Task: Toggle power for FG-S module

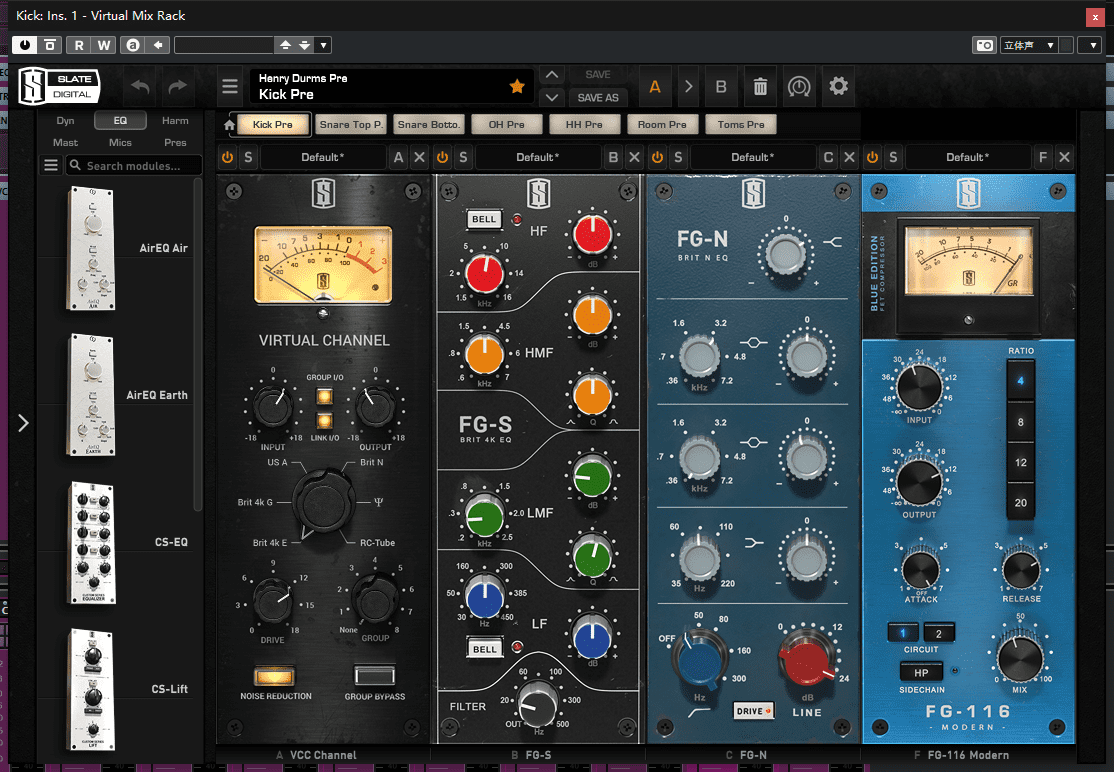Action: [x=443, y=158]
